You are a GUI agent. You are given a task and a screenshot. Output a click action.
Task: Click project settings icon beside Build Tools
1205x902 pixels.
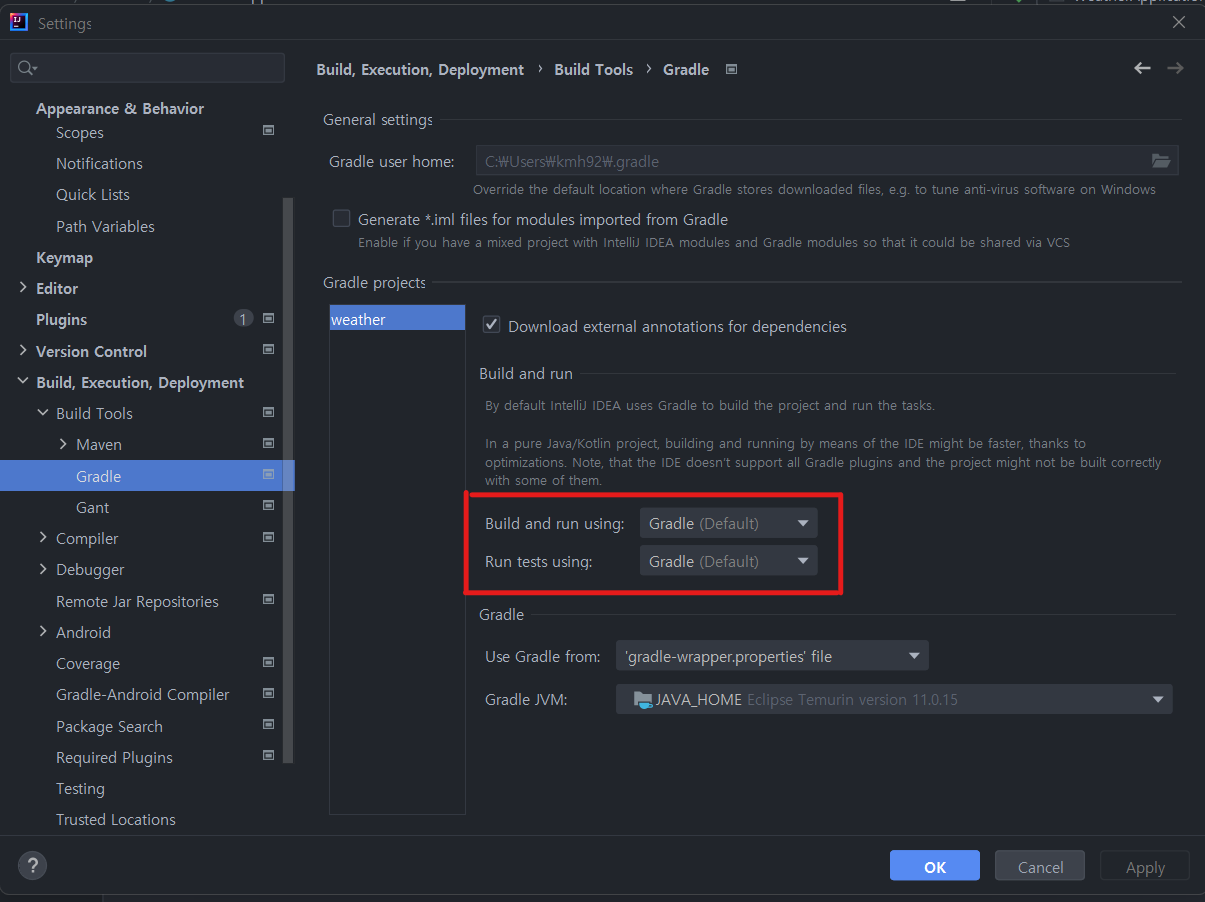pos(268,412)
